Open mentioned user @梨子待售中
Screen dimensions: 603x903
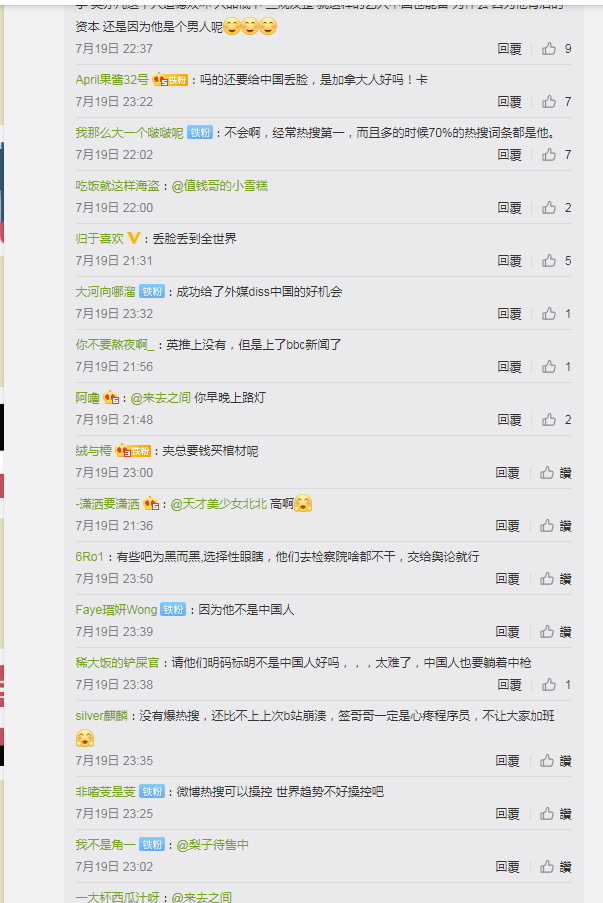(213, 845)
